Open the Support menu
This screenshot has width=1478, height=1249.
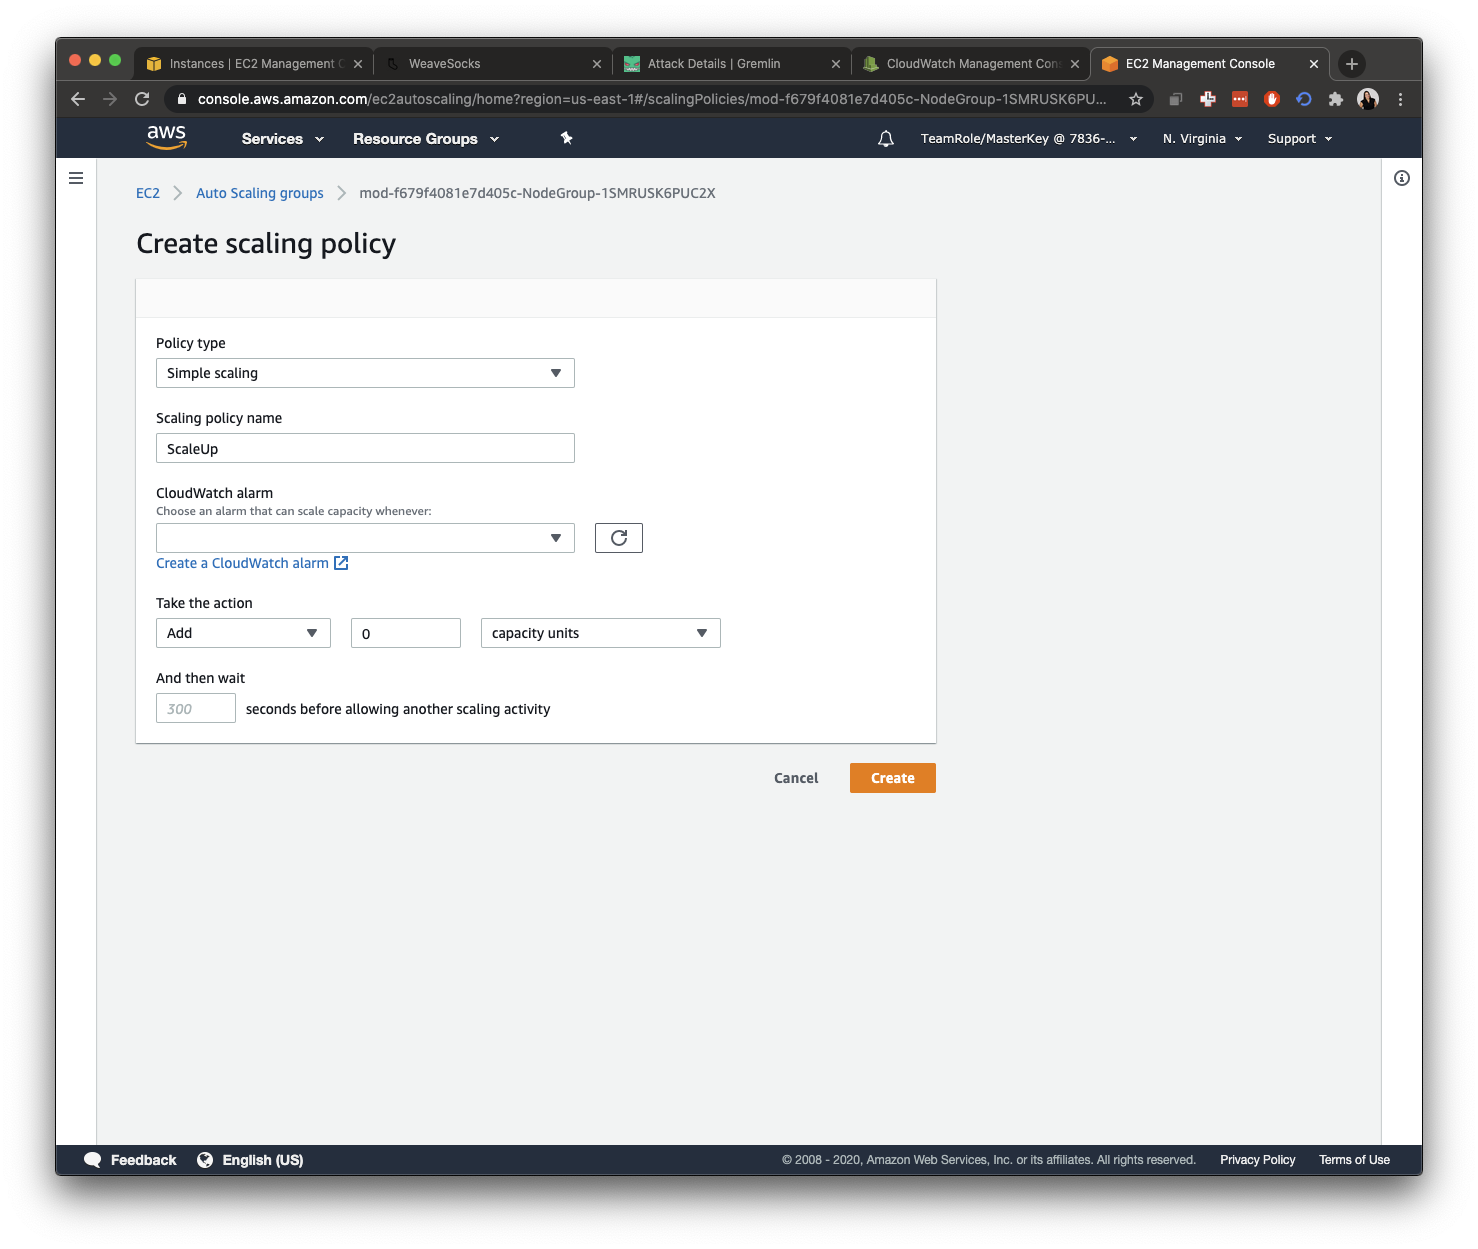pyautogui.click(x=1300, y=139)
